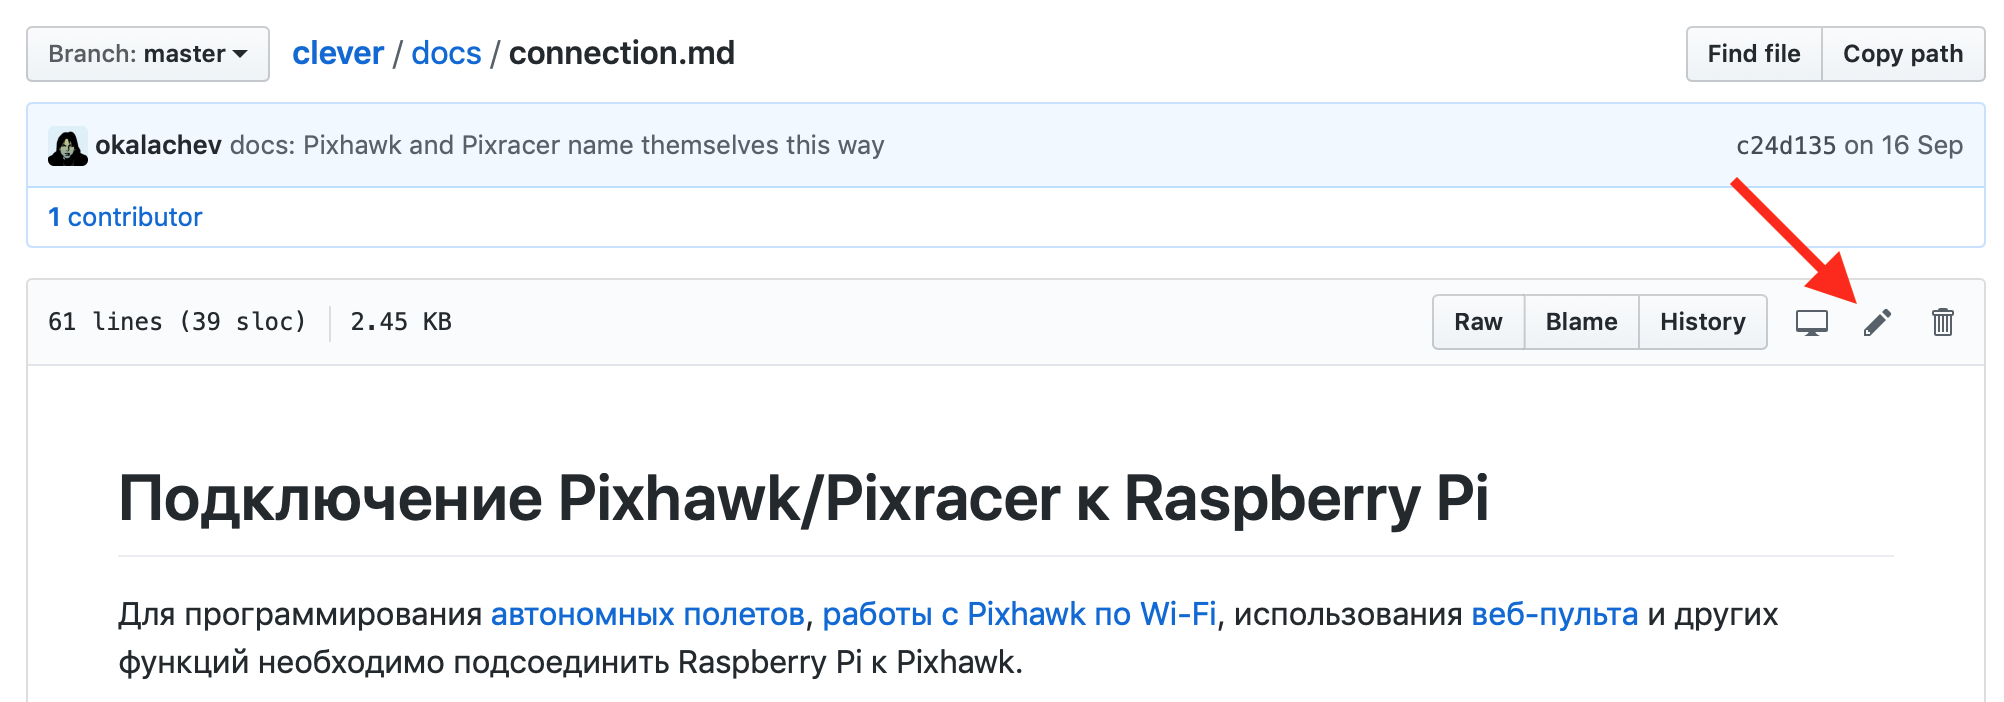Image resolution: width=2004 pixels, height=702 pixels.
Task: View the Raw version of the file
Action: pos(1478,322)
